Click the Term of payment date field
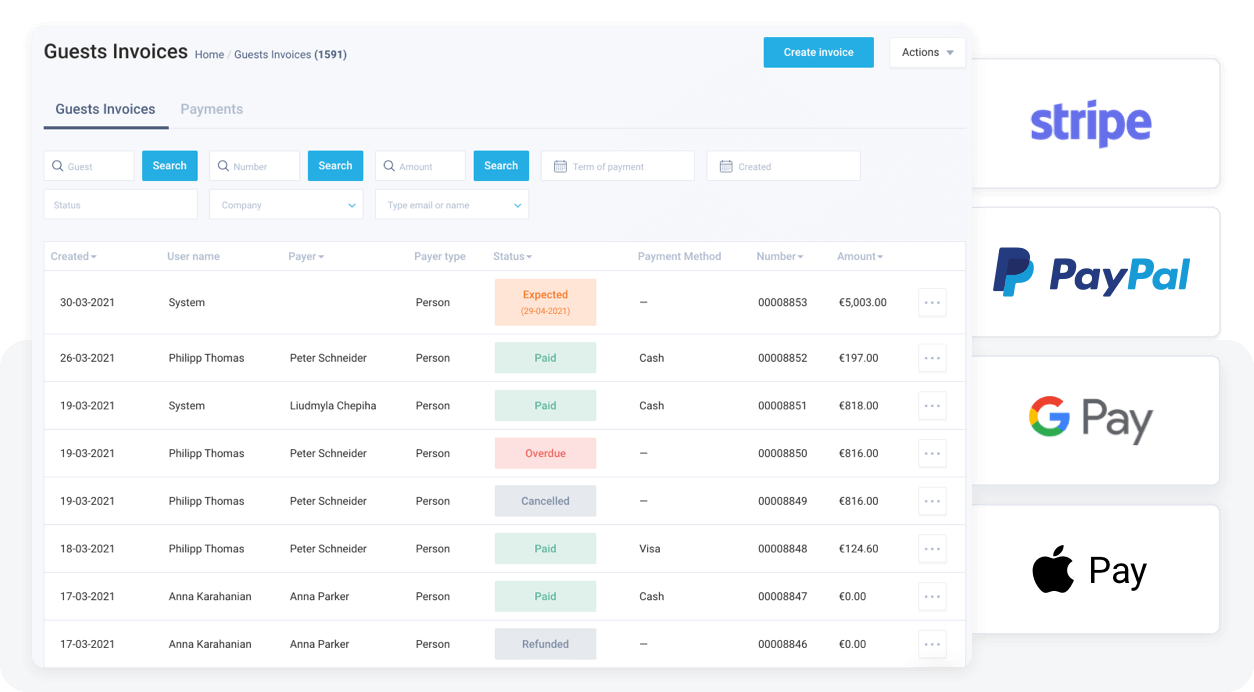Viewport: 1254px width, 692px height. pos(618,167)
